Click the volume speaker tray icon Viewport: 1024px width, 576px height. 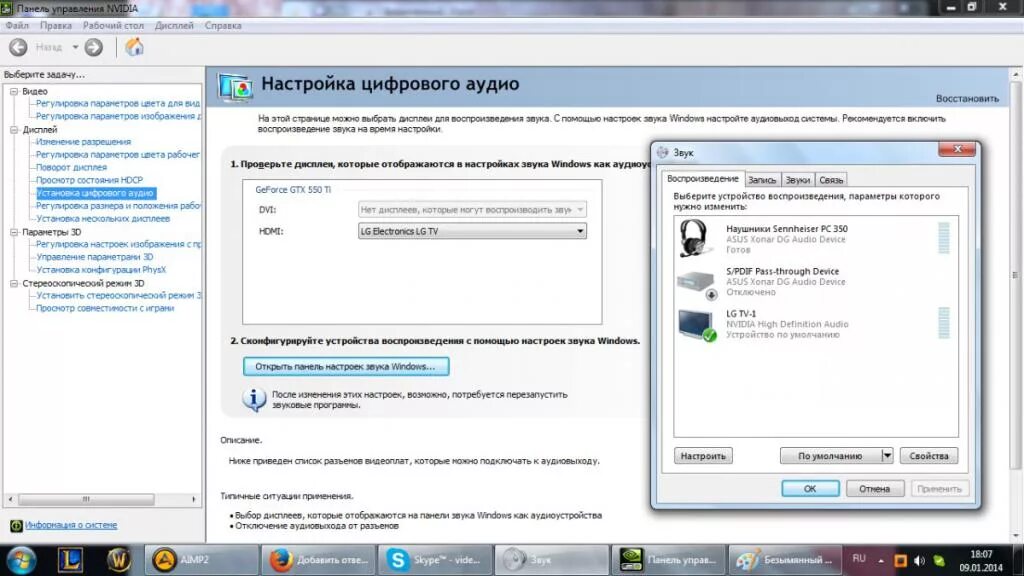pos(920,561)
